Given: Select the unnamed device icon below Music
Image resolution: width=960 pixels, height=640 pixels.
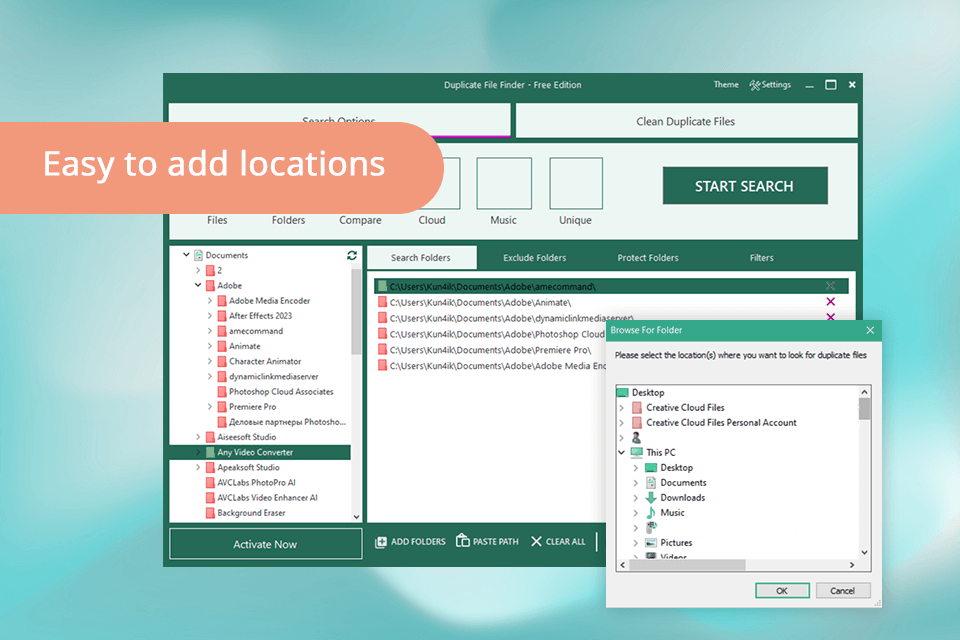Looking at the screenshot, I should tap(651, 527).
